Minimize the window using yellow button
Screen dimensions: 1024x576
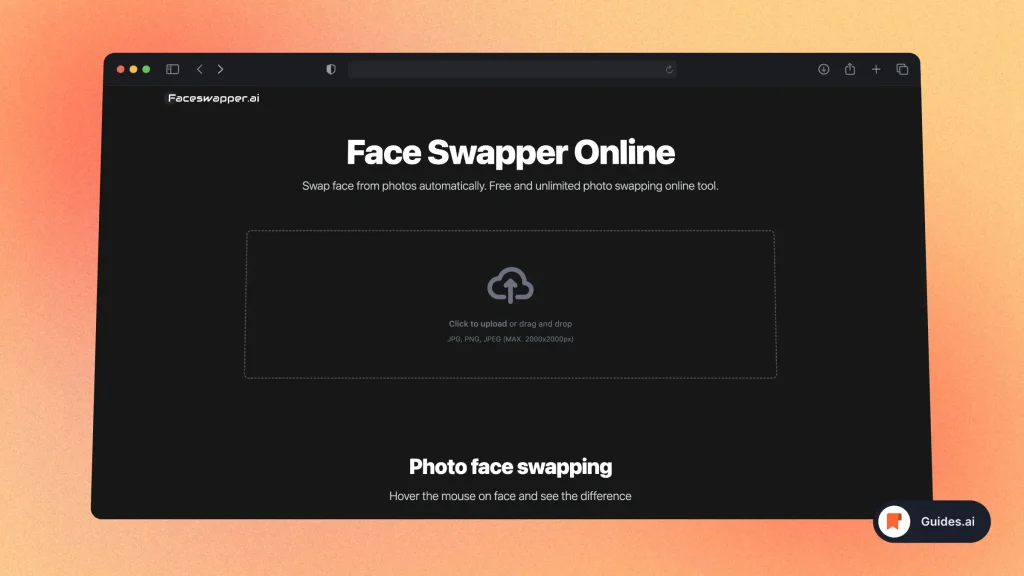(x=134, y=69)
